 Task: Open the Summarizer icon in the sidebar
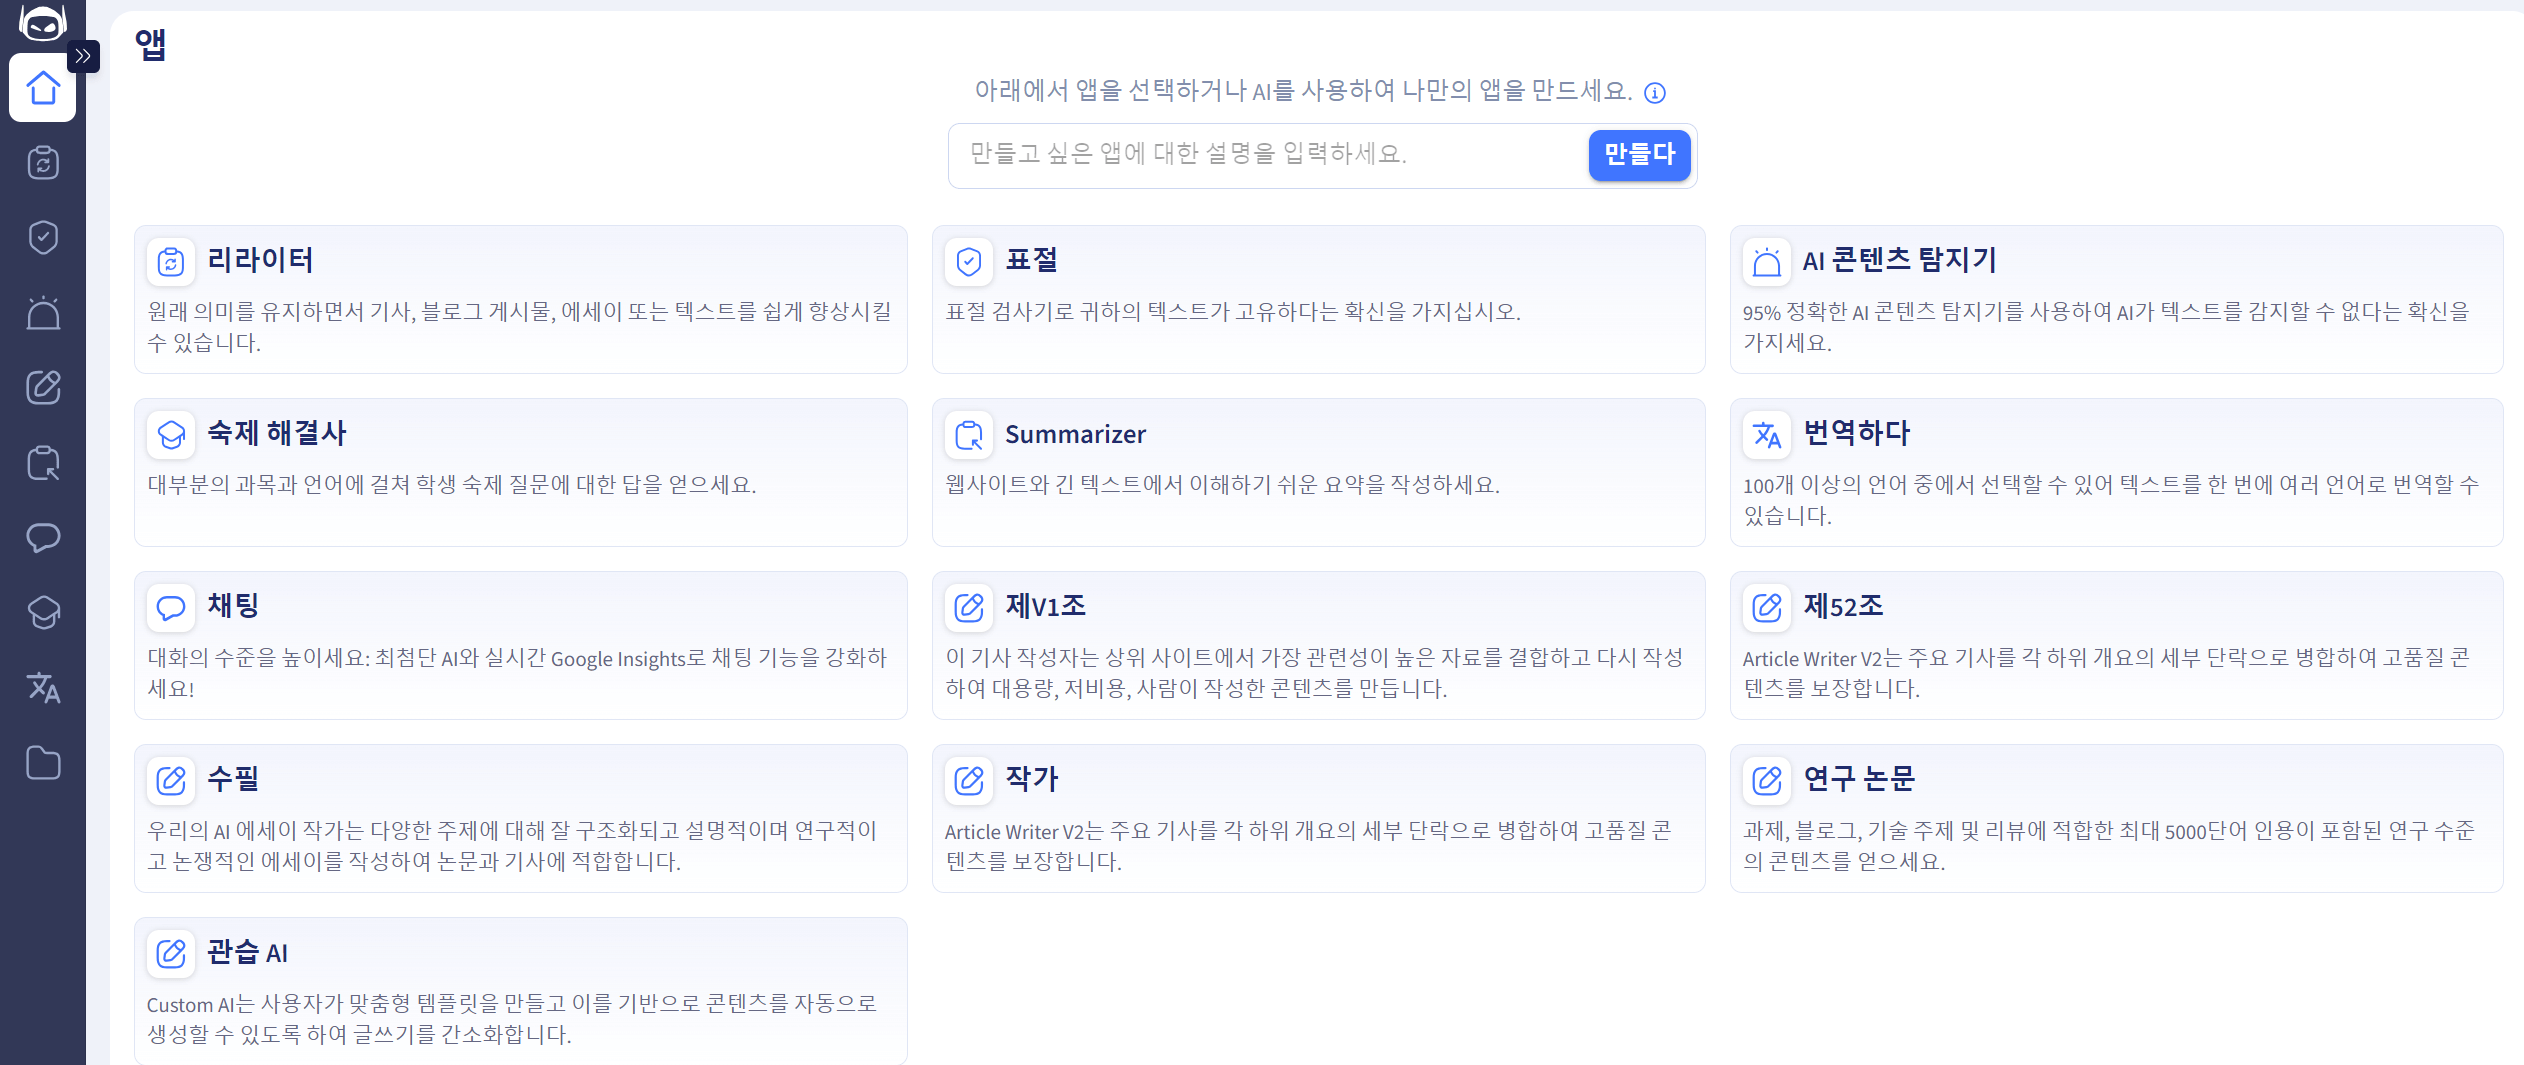coord(42,463)
